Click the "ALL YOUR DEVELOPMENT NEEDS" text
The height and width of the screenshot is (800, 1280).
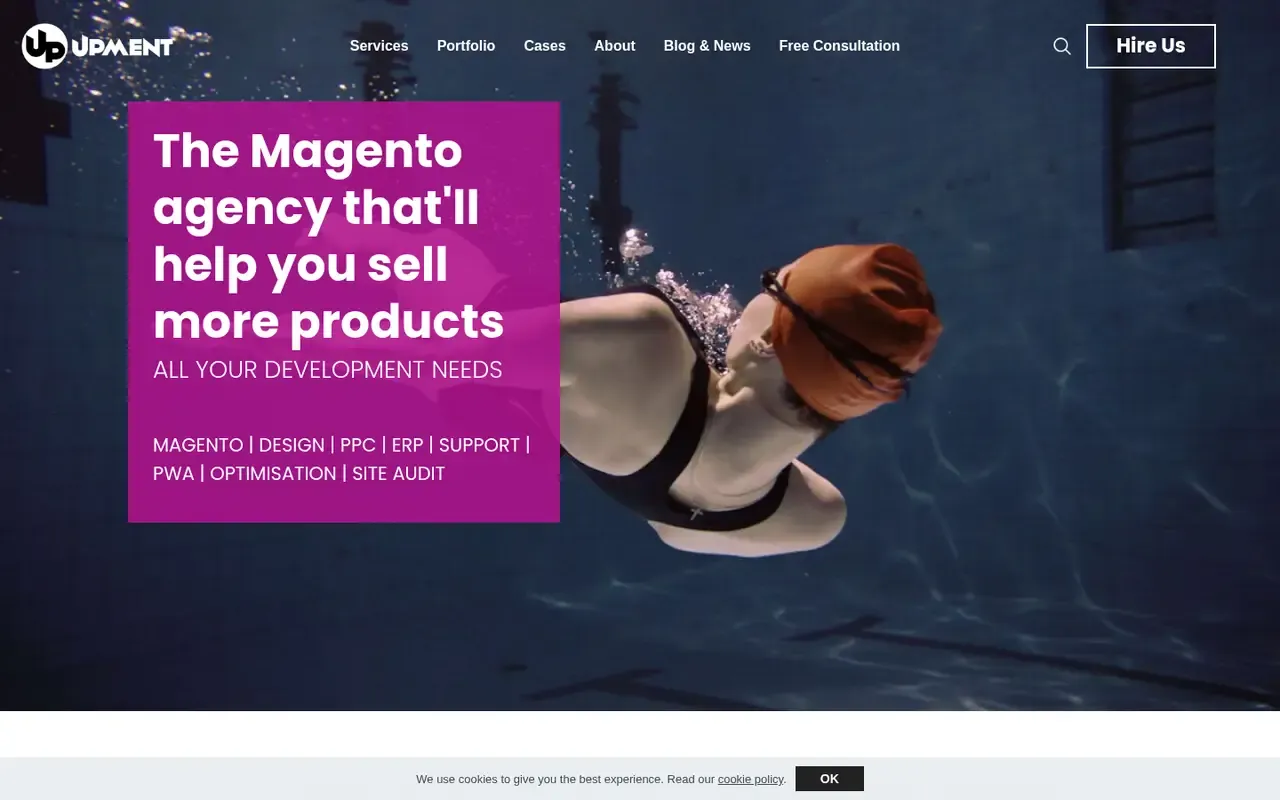pos(328,370)
